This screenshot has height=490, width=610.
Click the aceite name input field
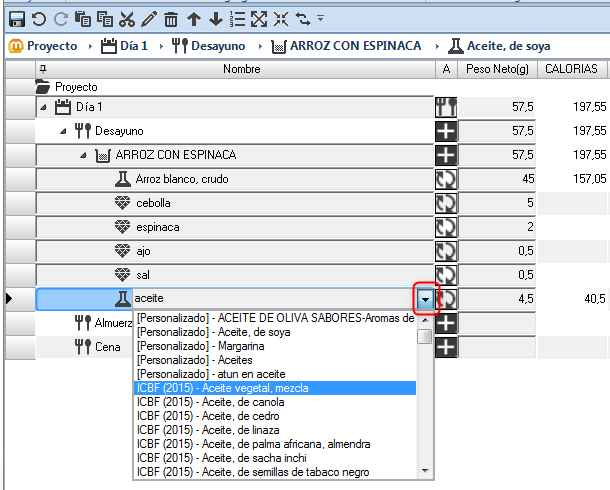pyautogui.click(x=274, y=299)
